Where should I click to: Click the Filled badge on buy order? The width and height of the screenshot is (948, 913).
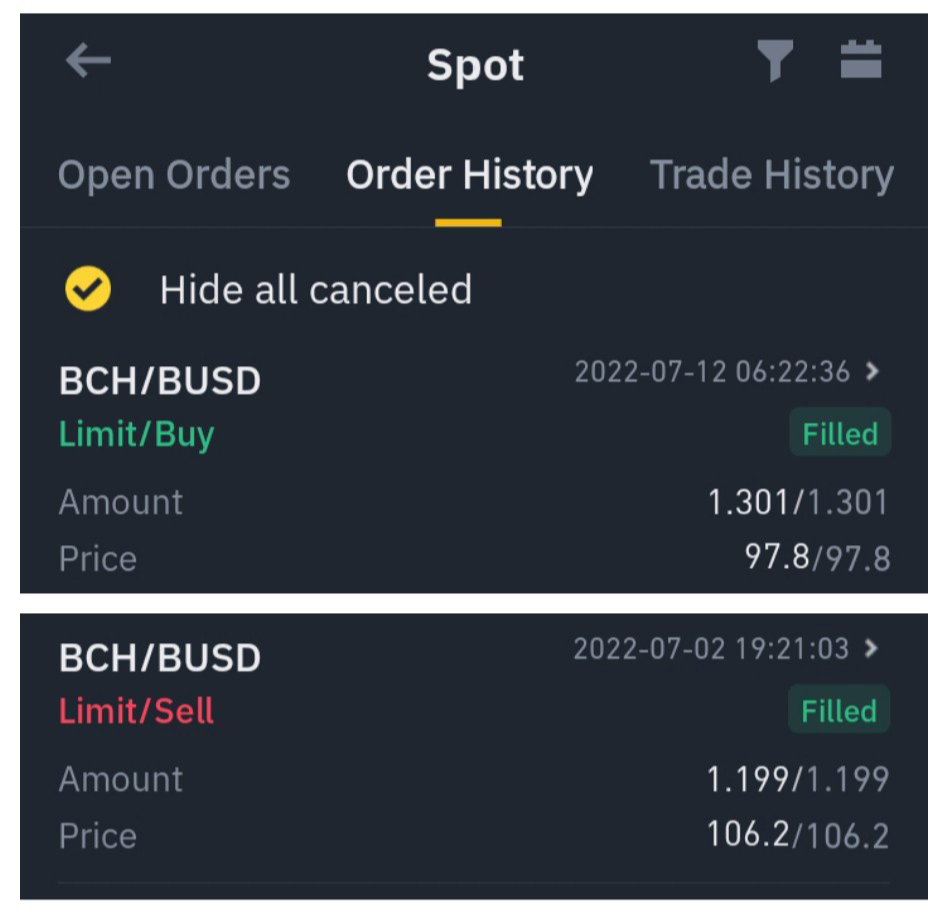(840, 433)
